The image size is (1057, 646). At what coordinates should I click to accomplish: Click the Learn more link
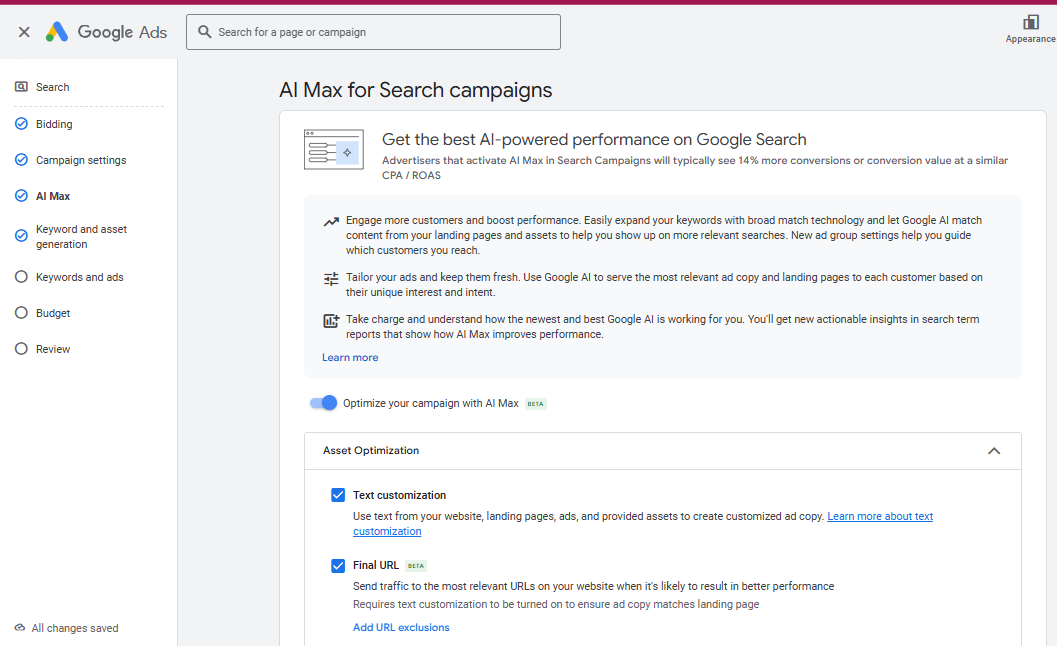[350, 358]
